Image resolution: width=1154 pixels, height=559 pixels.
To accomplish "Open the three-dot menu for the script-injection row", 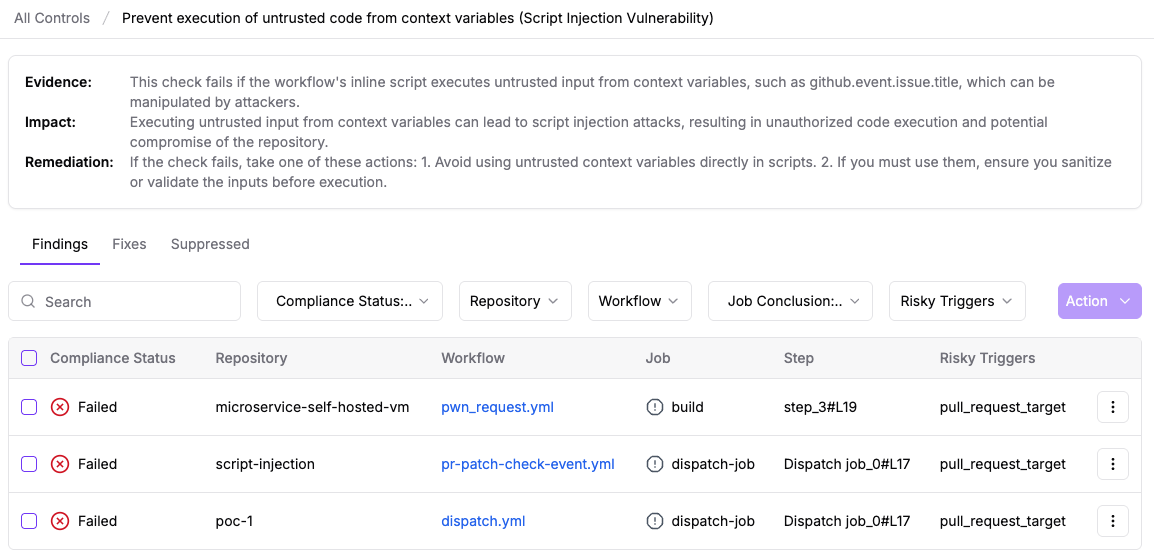I will pos(1113,464).
